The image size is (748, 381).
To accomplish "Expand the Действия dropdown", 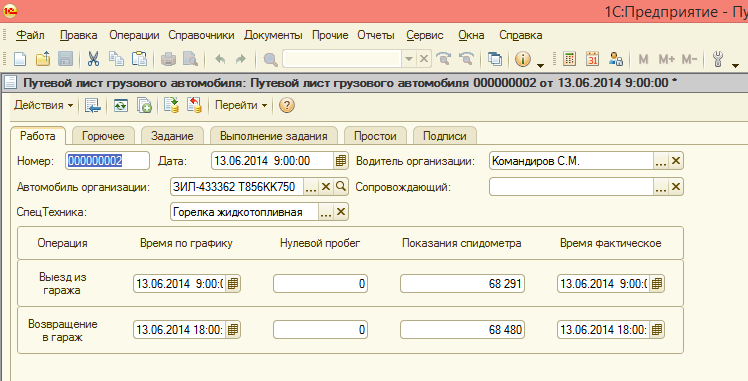I will click(43, 105).
